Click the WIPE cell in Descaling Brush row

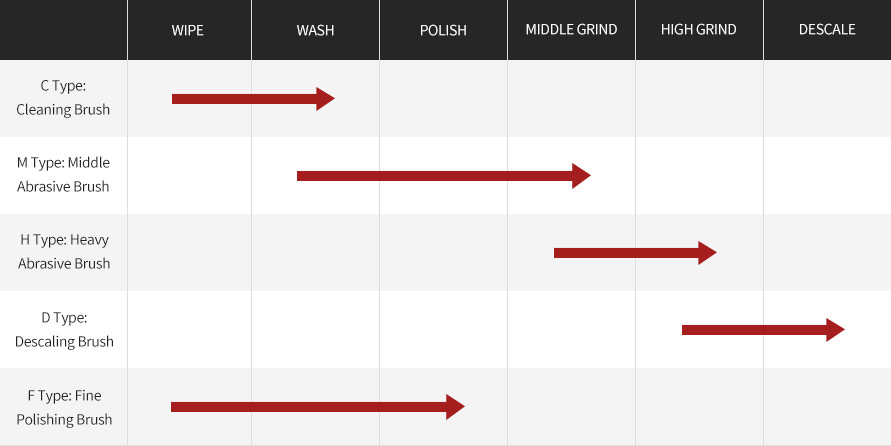pyautogui.click(x=189, y=329)
